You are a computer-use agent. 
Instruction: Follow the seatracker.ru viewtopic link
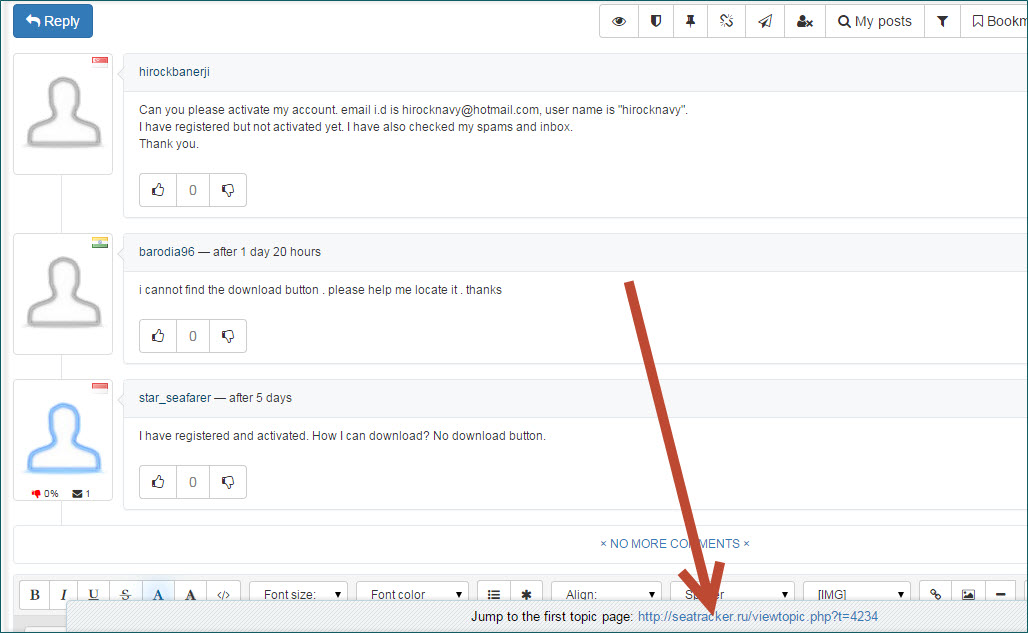click(x=757, y=616)
